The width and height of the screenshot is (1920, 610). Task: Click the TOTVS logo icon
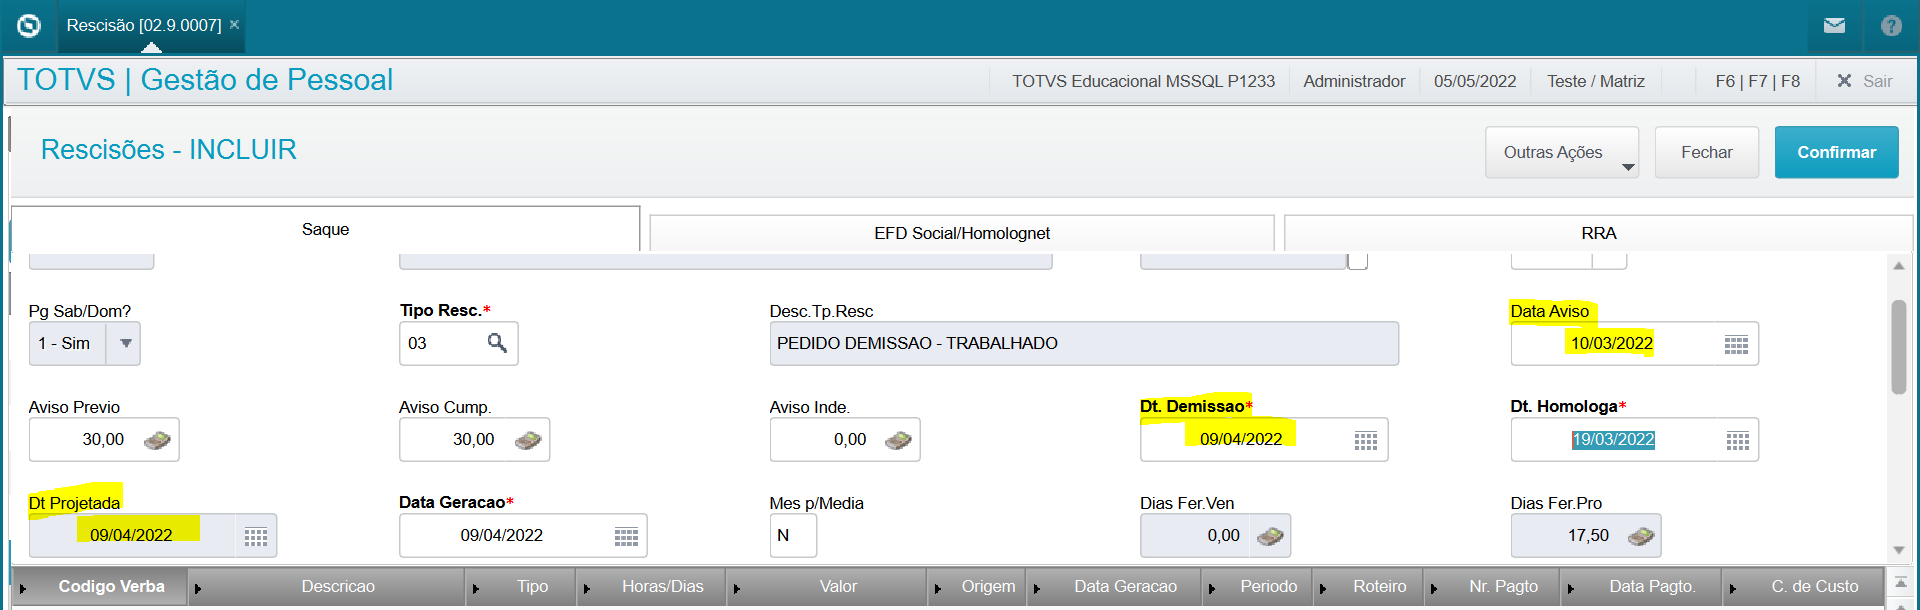[x=29, y=25]
